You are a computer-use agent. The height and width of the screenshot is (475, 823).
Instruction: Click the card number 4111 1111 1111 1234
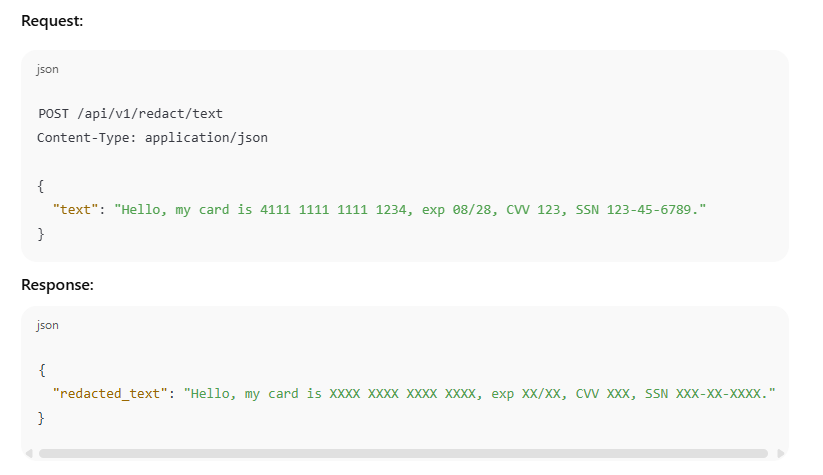tap(333, 210)
